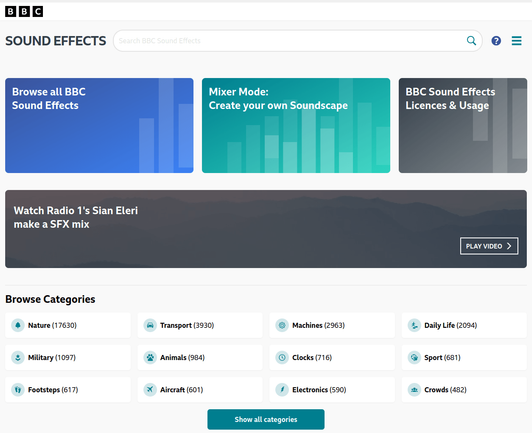
Task: Open the Electronics (590) category
Action: pyautogui.click(x=332, y=390)
